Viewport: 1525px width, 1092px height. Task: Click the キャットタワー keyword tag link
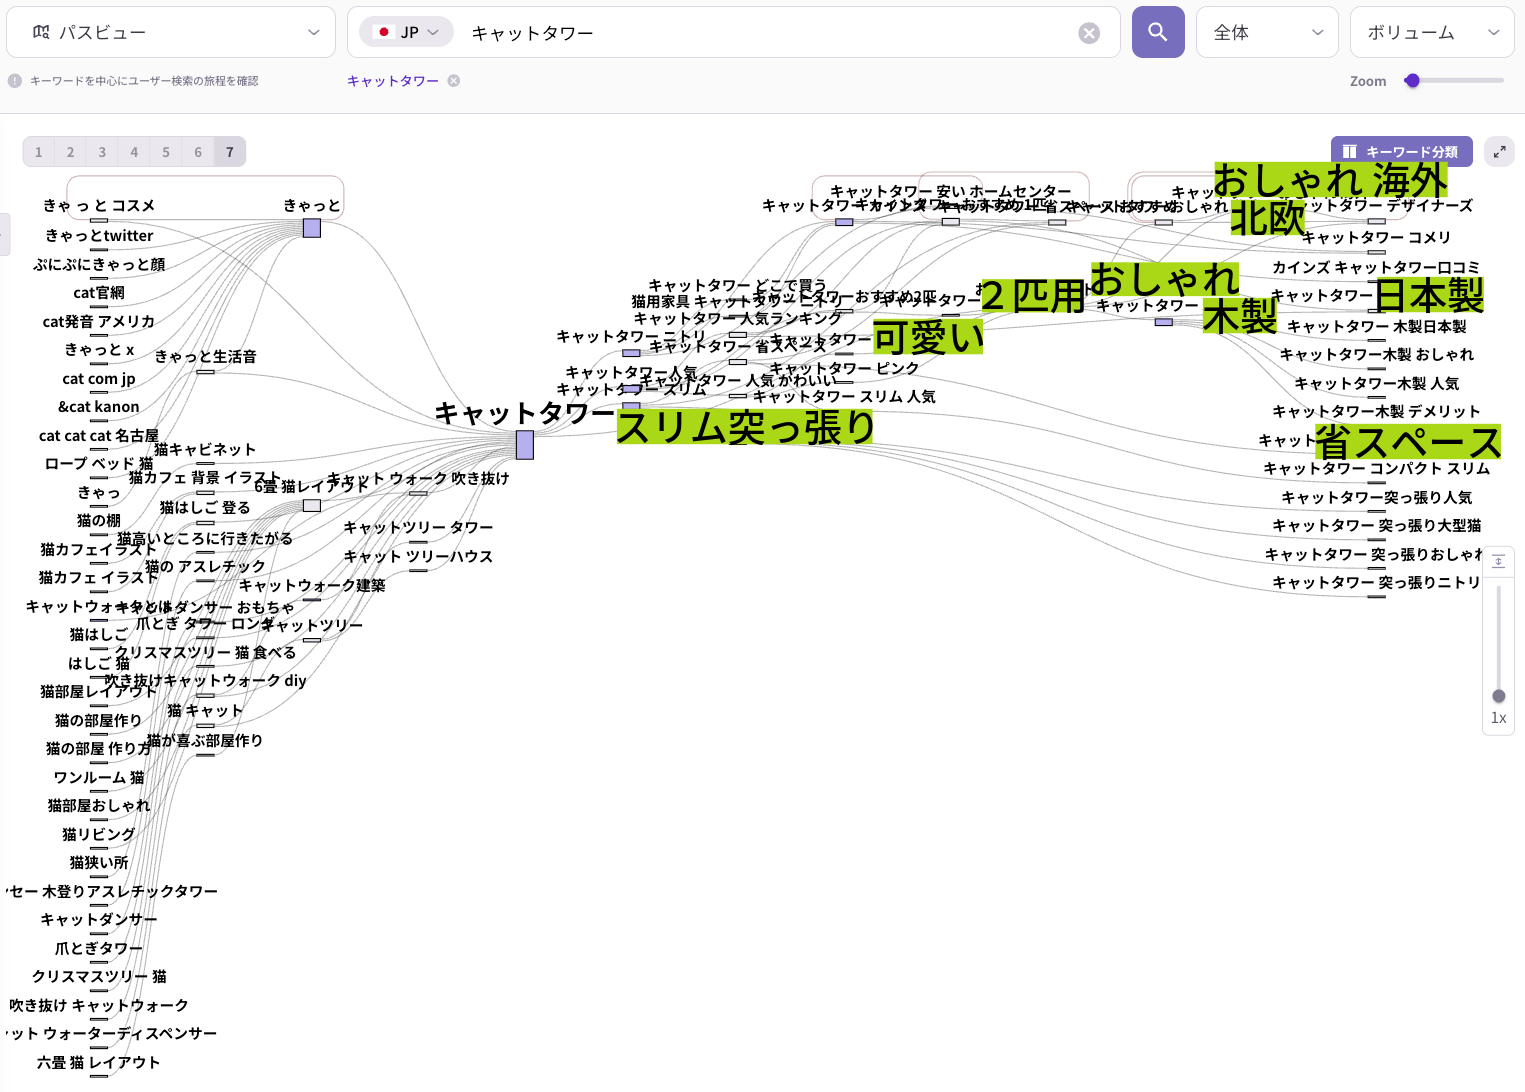click(x=393, y=81)
